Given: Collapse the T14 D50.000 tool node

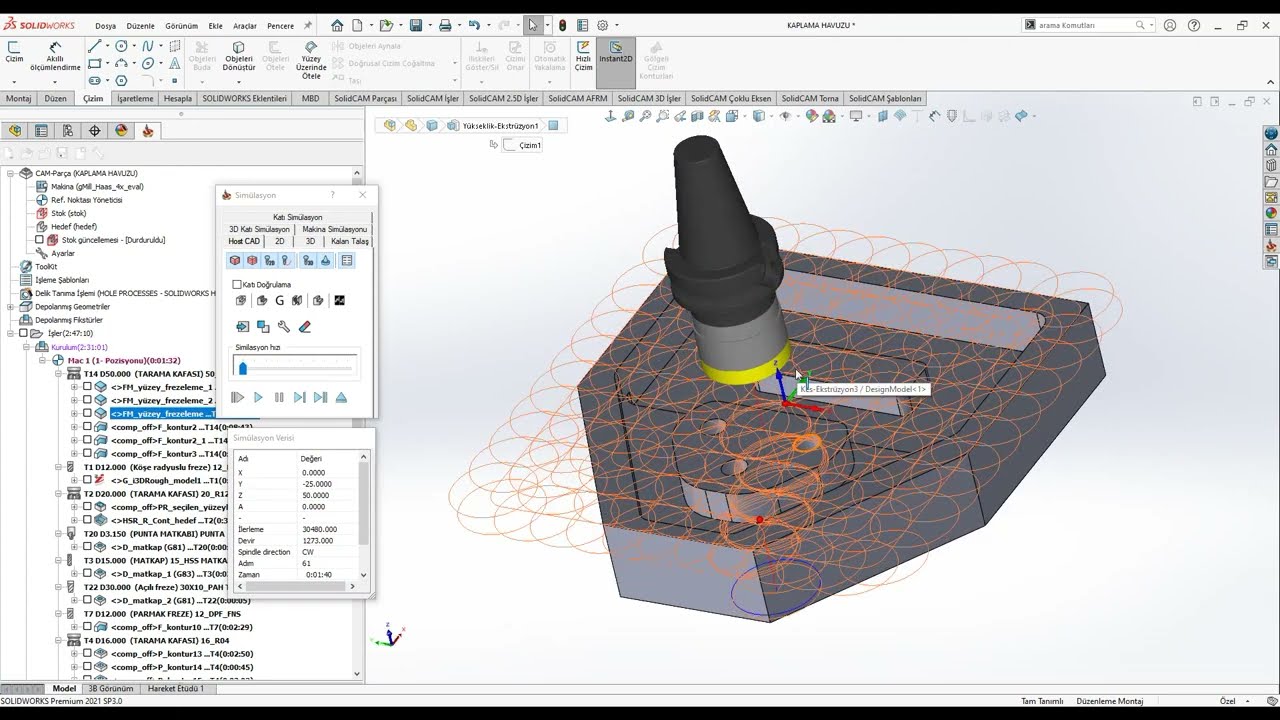Looking at the screenshot, I should click(x=59, y=373).
